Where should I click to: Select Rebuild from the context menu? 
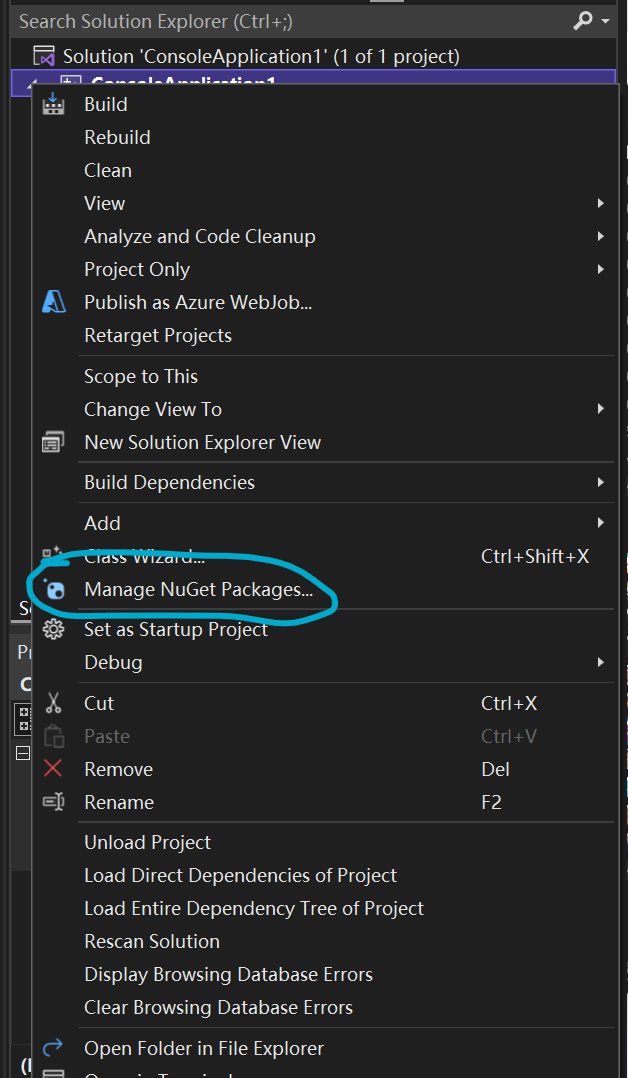pyautogui.click(x=117, y=137)
